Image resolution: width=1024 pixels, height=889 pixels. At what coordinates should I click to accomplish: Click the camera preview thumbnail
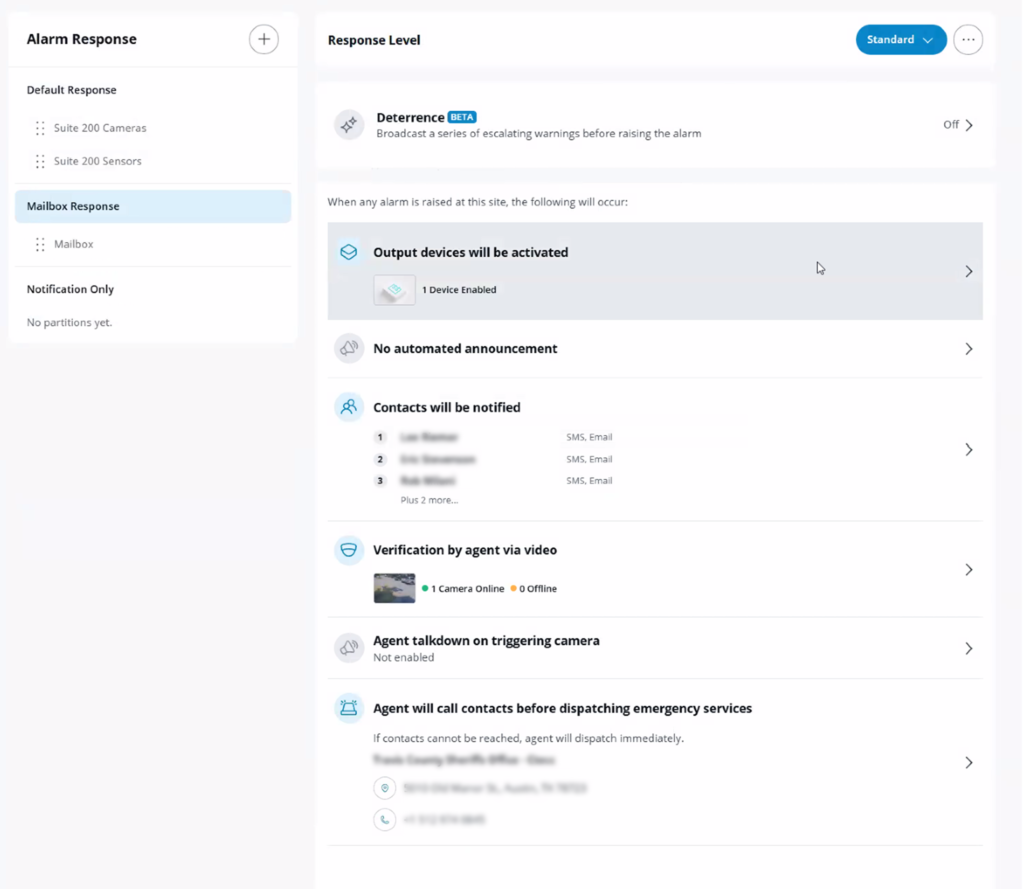coord(394,588)
